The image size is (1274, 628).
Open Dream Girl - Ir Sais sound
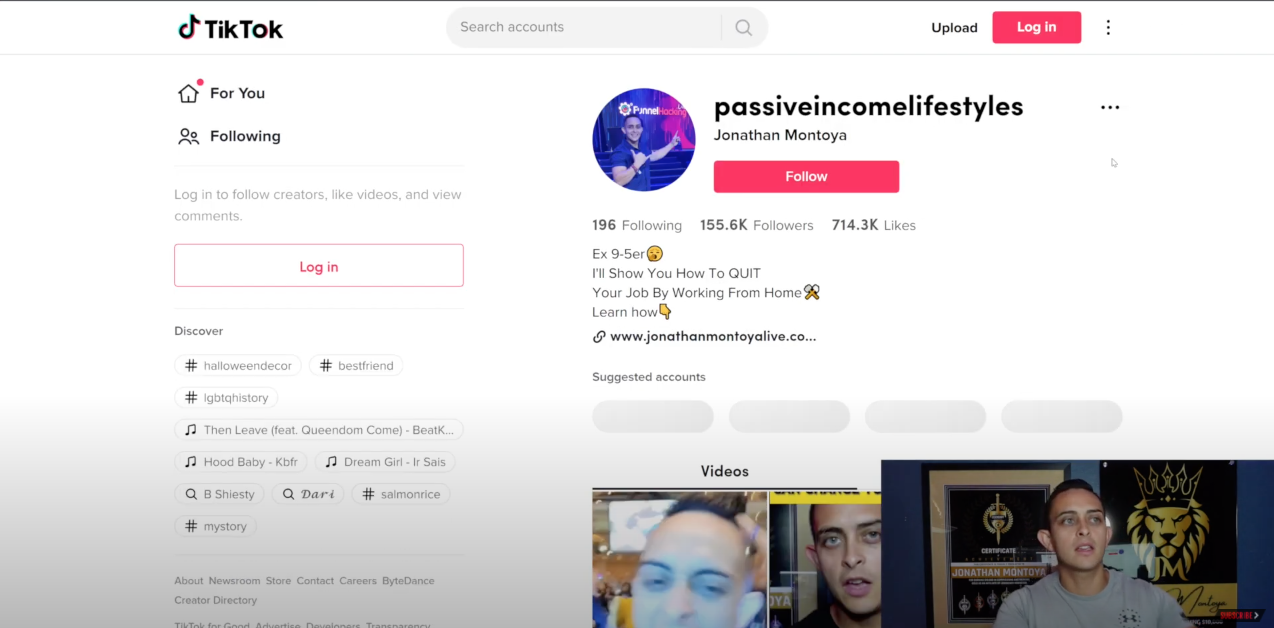point(385,462)
